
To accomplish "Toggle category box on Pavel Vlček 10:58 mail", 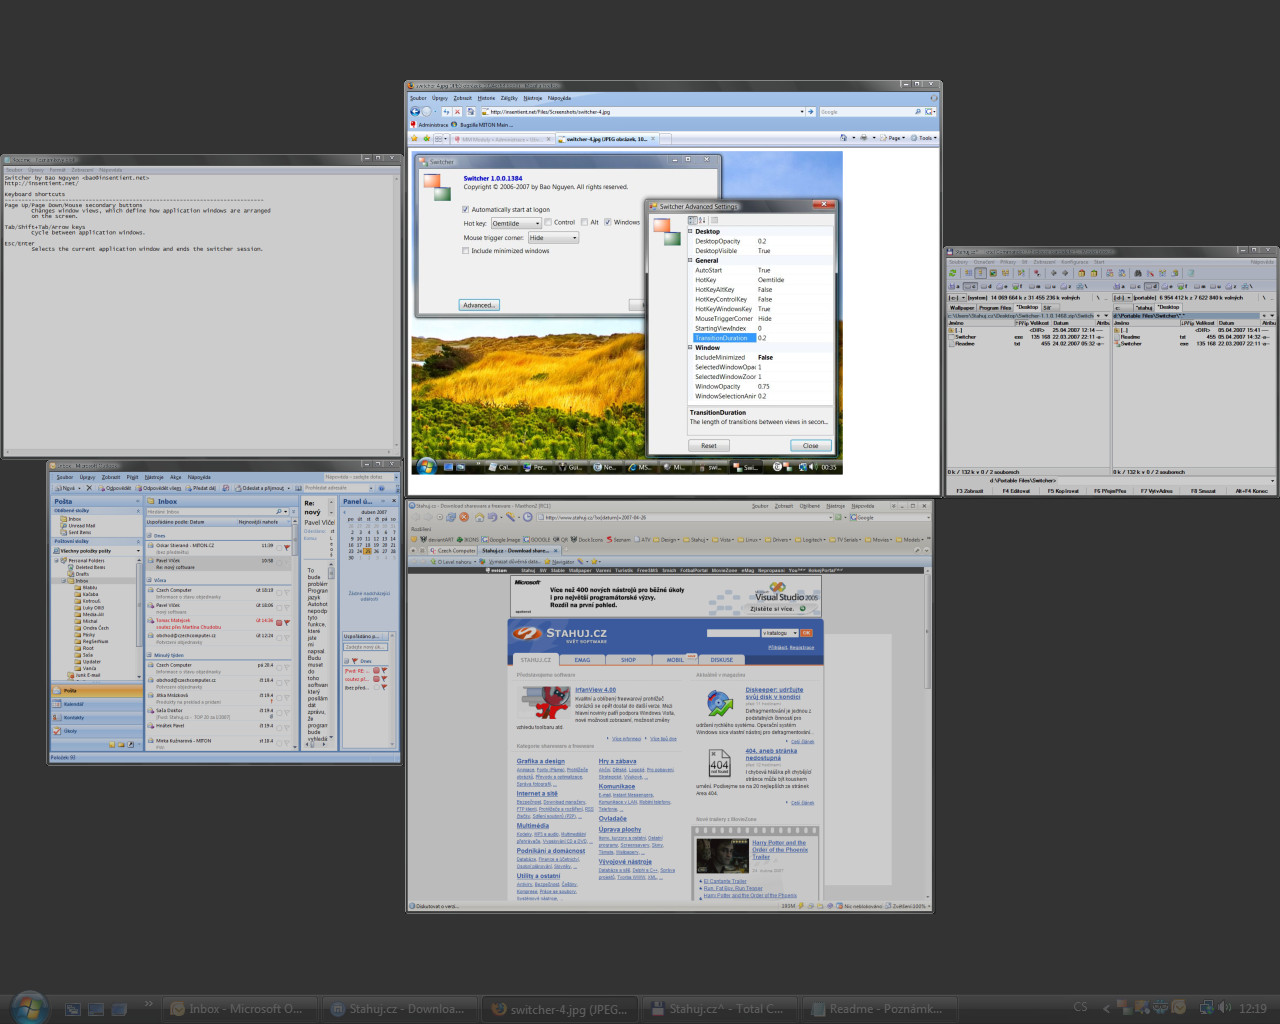I will click(280, 561).
